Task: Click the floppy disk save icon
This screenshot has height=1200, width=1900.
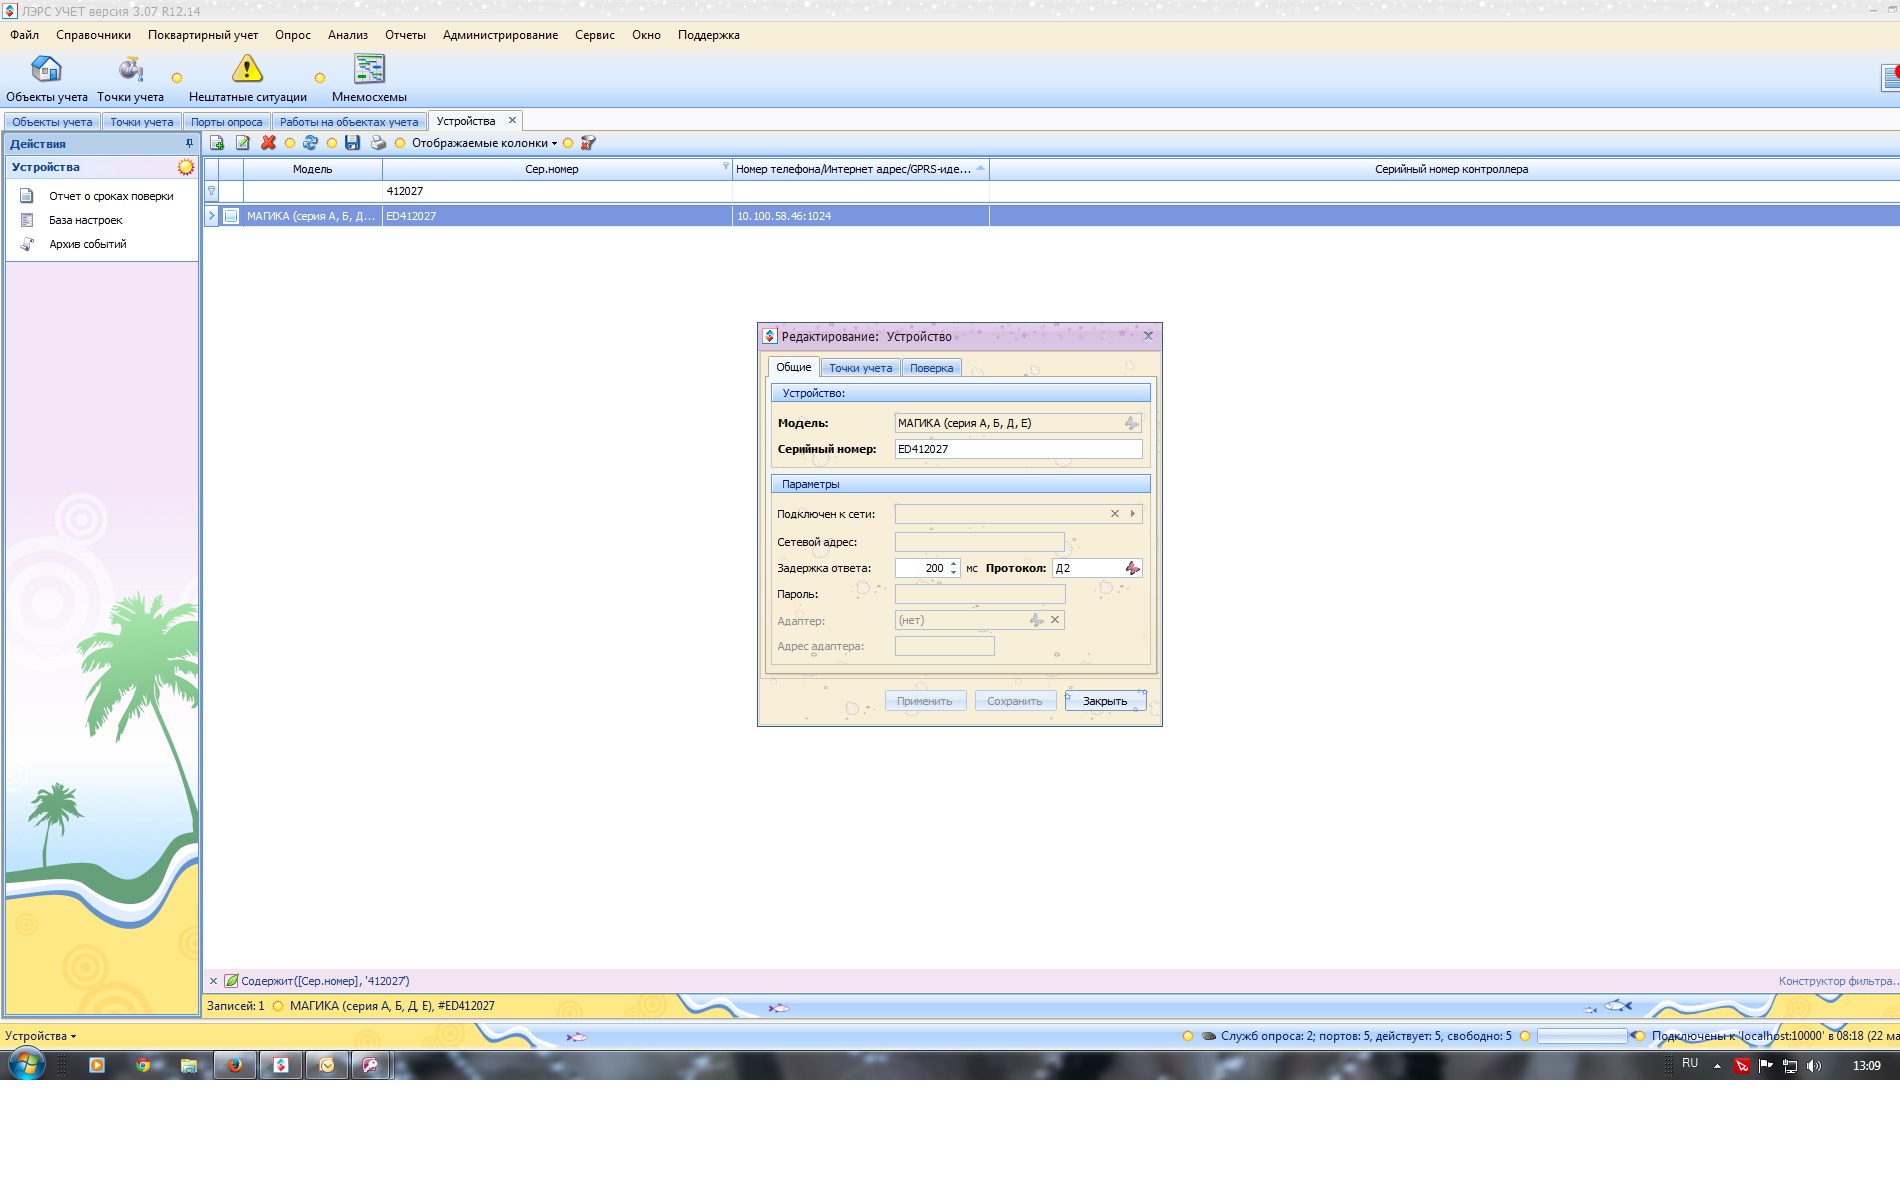Action: point(352,143)
